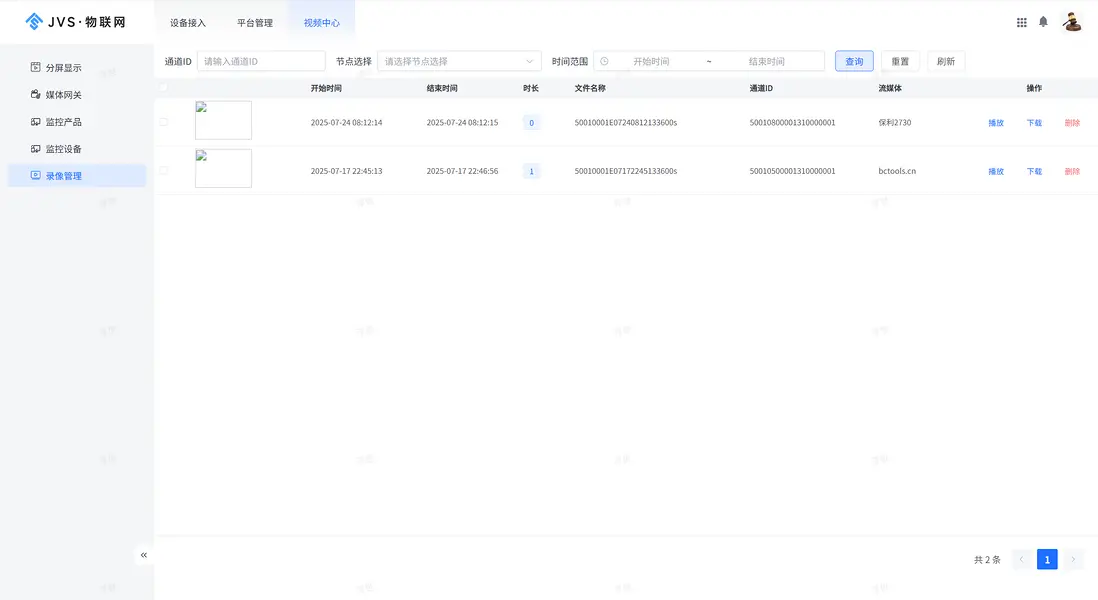Click the 时长 column header

point(531,88)
